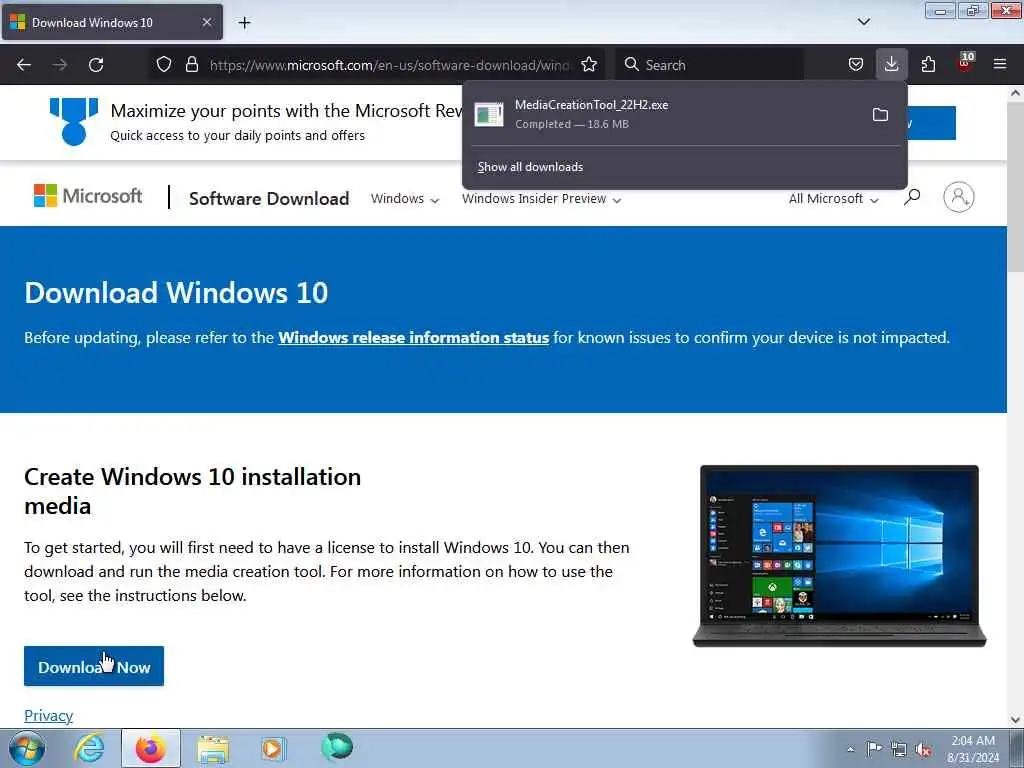Open a new tab with the plus button
1024x768 pixels.
click(x=244, y=23)
